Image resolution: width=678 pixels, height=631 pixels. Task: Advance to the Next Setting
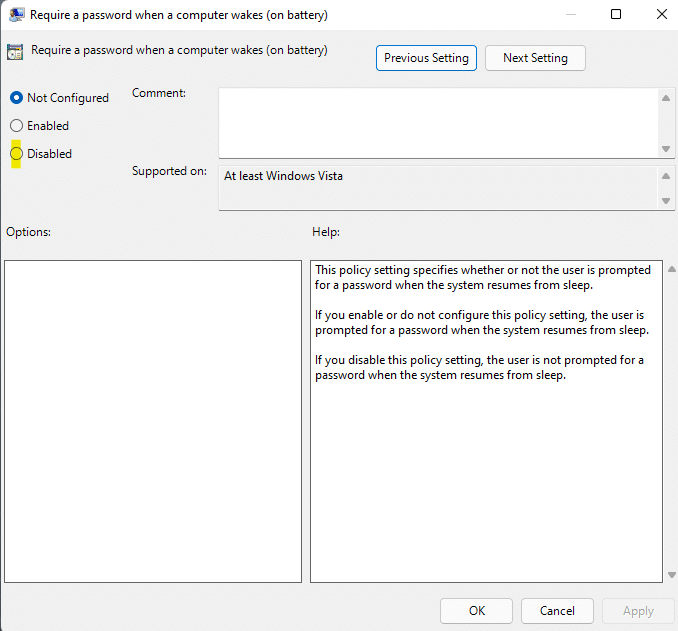coord(535,58)
